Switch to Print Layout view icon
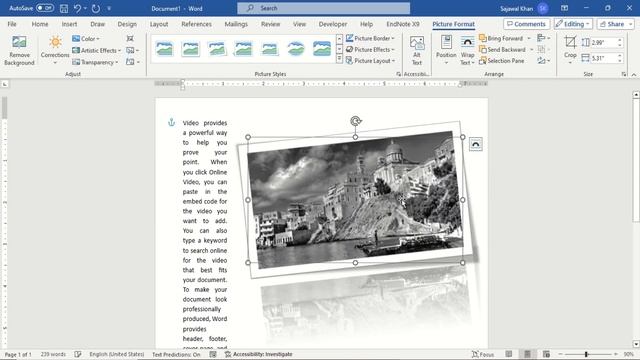This screenshot has height=360, width=640. [x=527, y=354]
